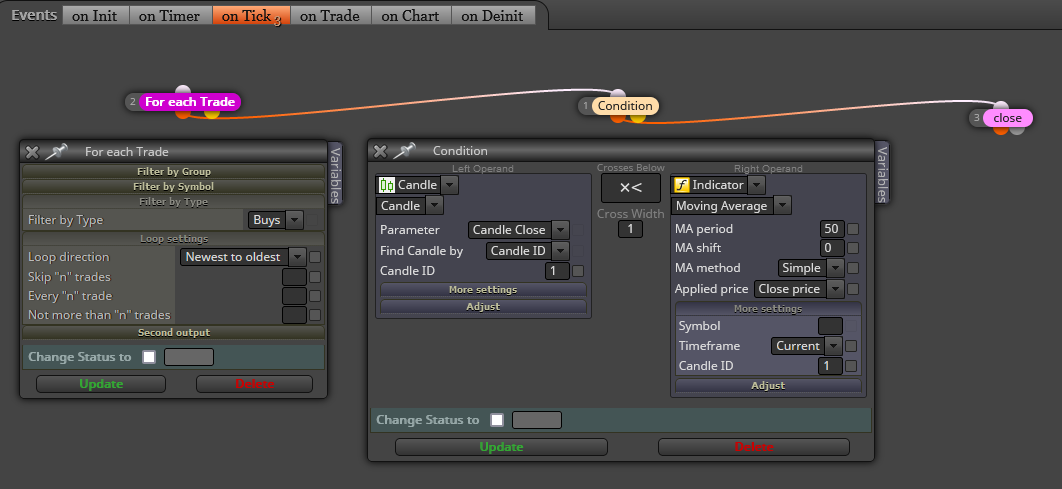This screenshot has width=1062, height=489.
Task: Collapse Loop settings section
Action: point(173,238)
